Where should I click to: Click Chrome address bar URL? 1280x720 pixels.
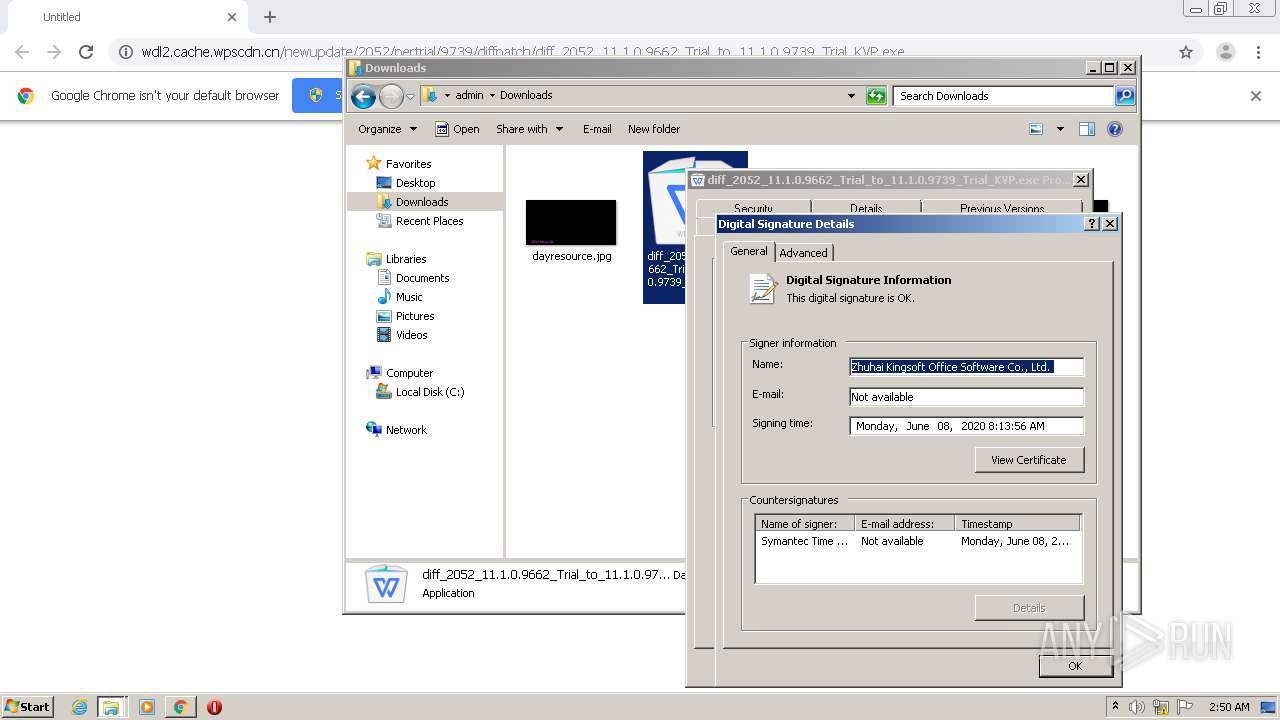pyautogui.click(x=523, y=52)
